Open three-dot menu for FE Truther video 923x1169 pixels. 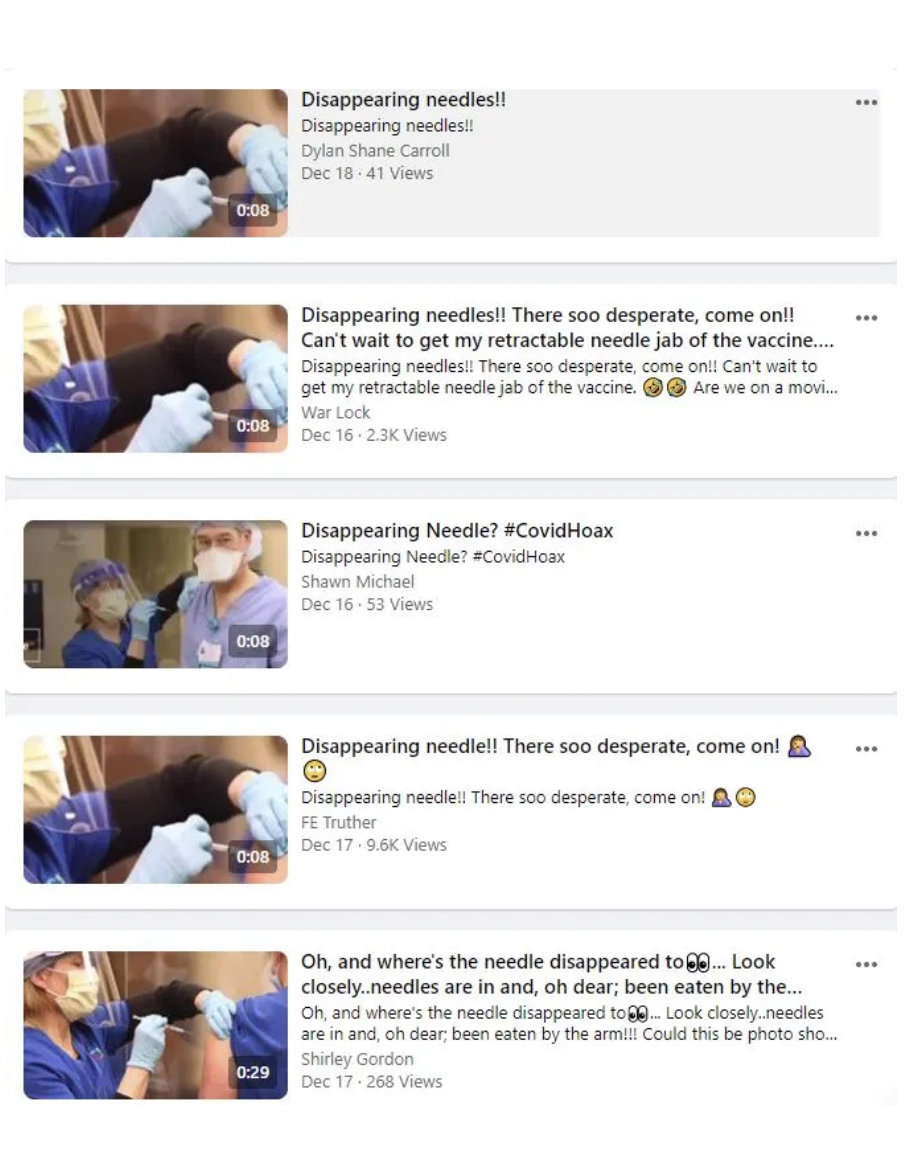(866, 749)
